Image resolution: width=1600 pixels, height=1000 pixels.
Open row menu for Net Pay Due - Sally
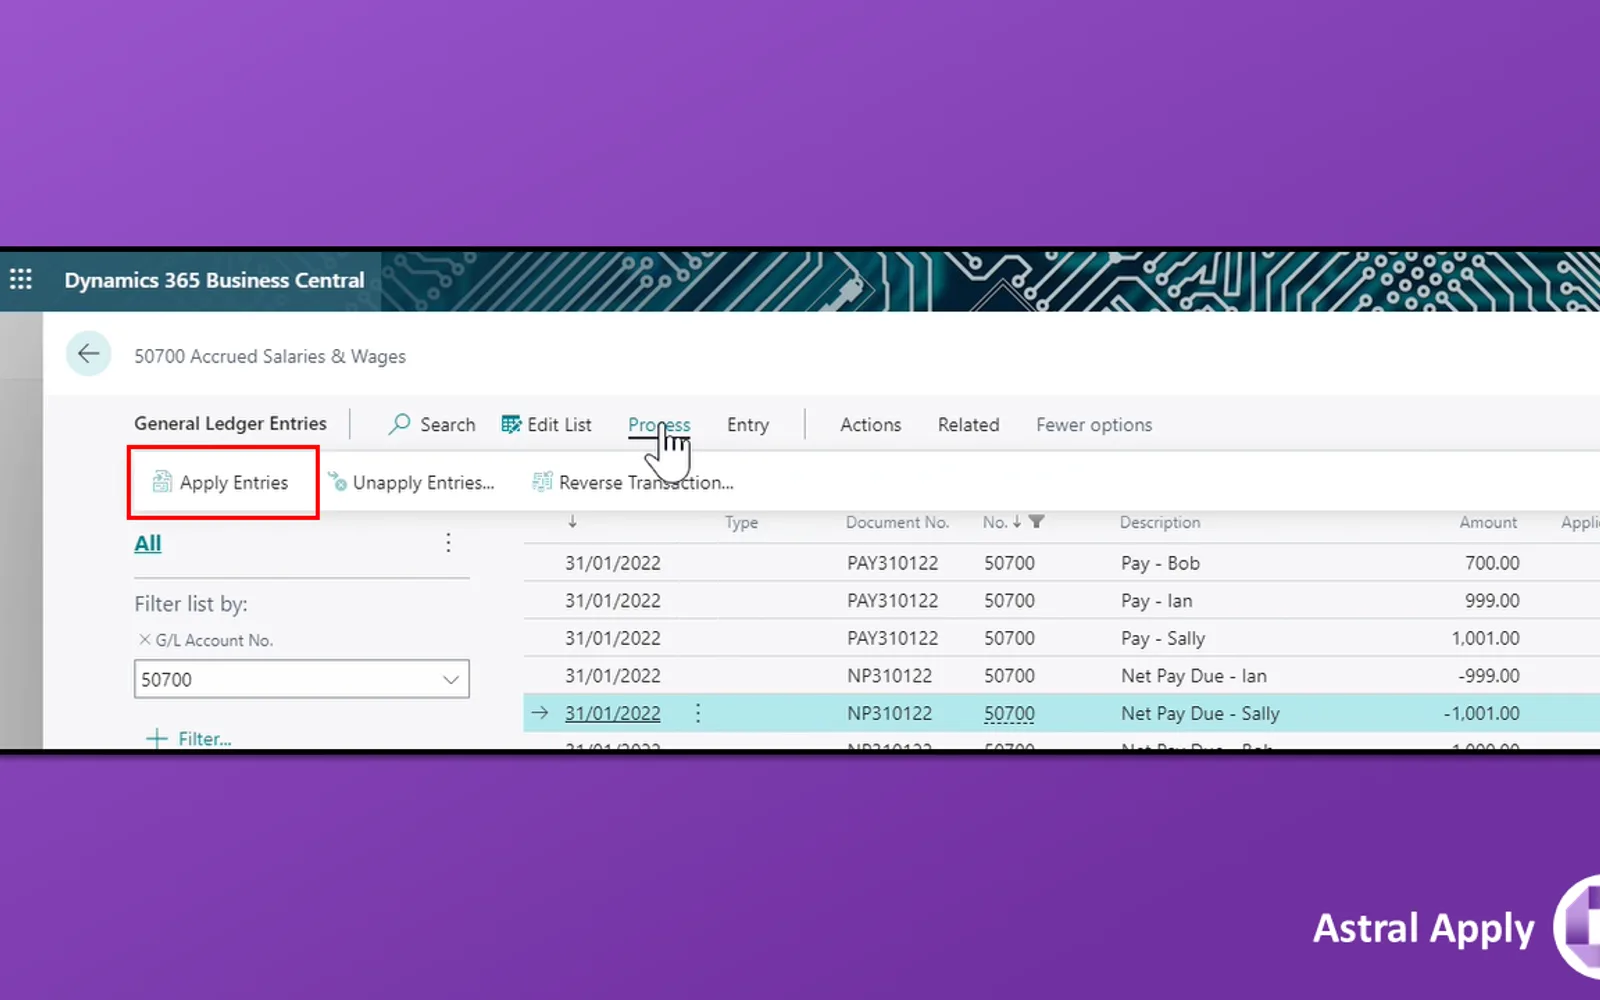pos(698,713)
